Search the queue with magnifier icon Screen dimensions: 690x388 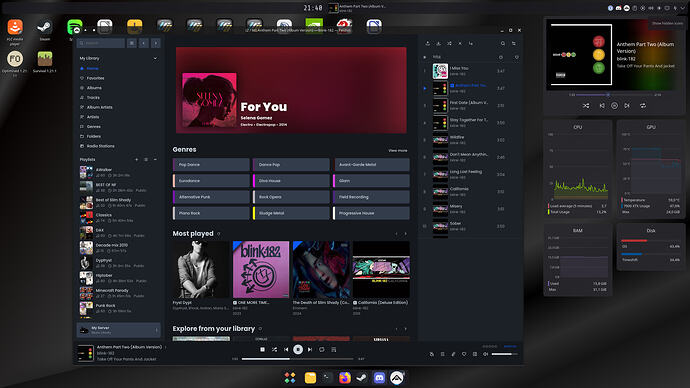503,44
